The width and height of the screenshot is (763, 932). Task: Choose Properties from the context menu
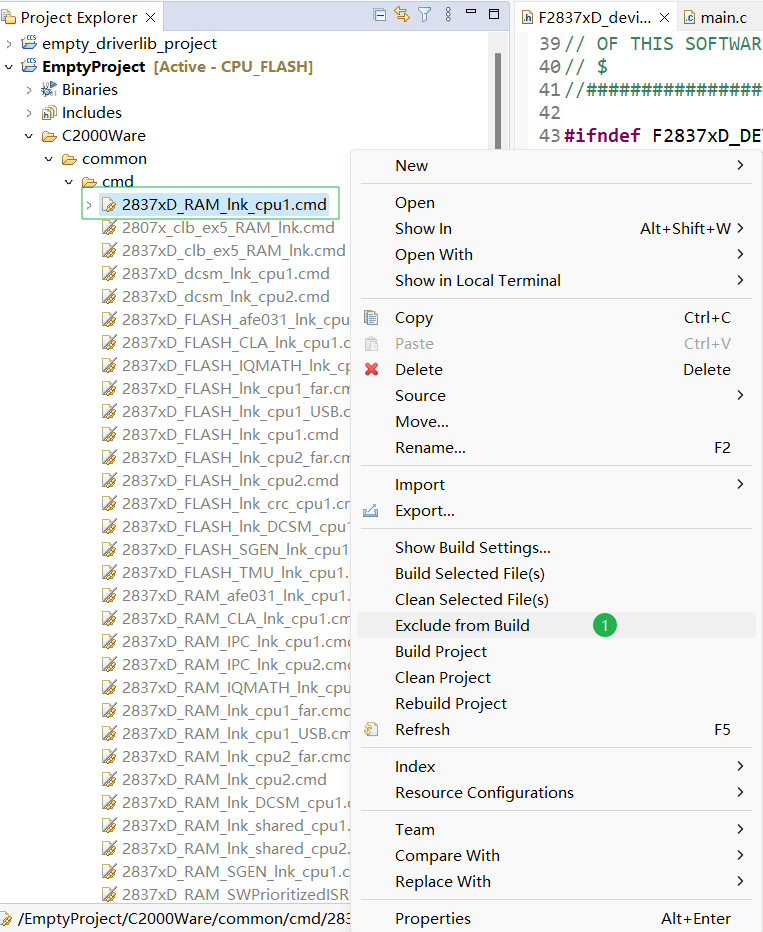click(432, 919)
